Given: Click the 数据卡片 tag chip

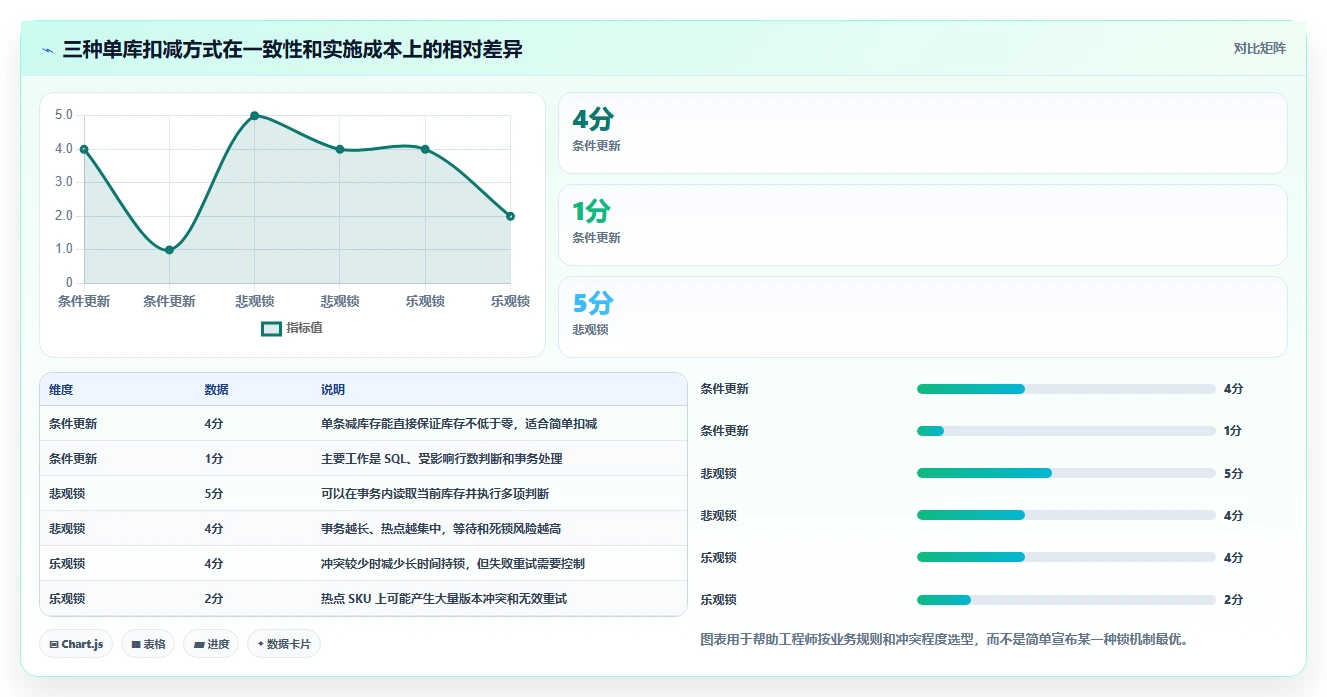Looking at the screenshot, I should [x=283, y=644].
